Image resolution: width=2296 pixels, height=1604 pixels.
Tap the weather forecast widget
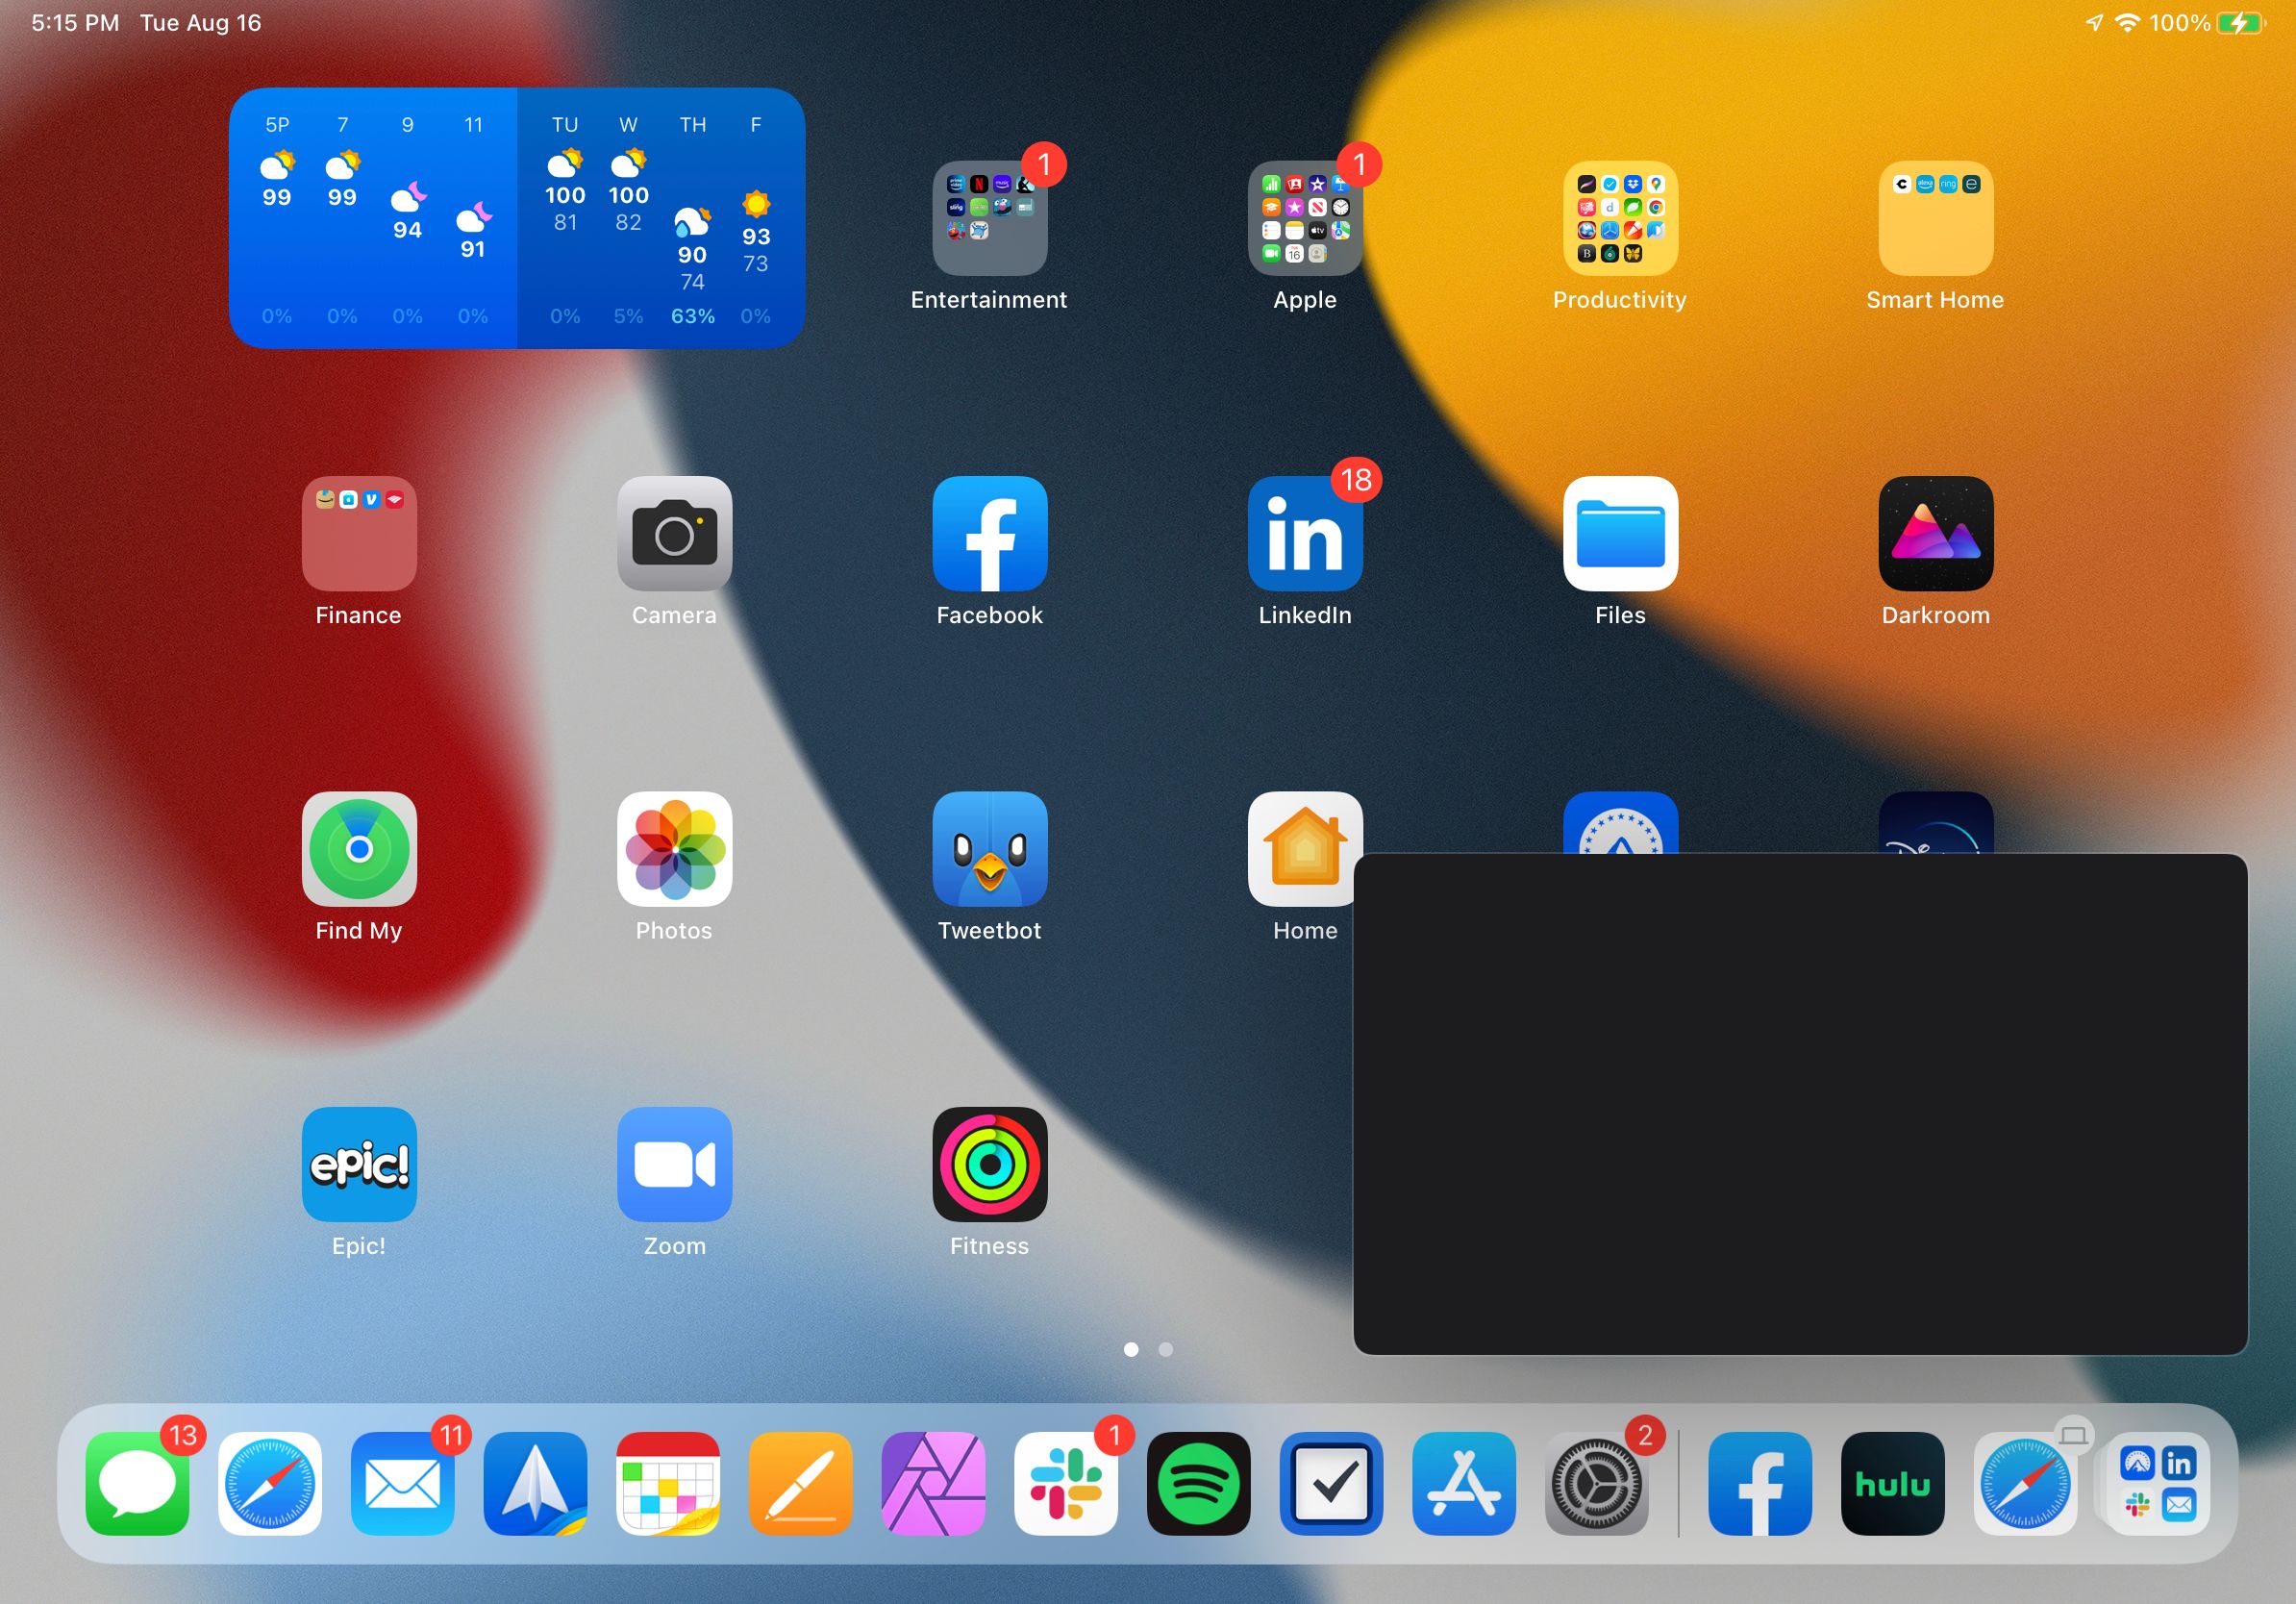(x=517, y=218)
